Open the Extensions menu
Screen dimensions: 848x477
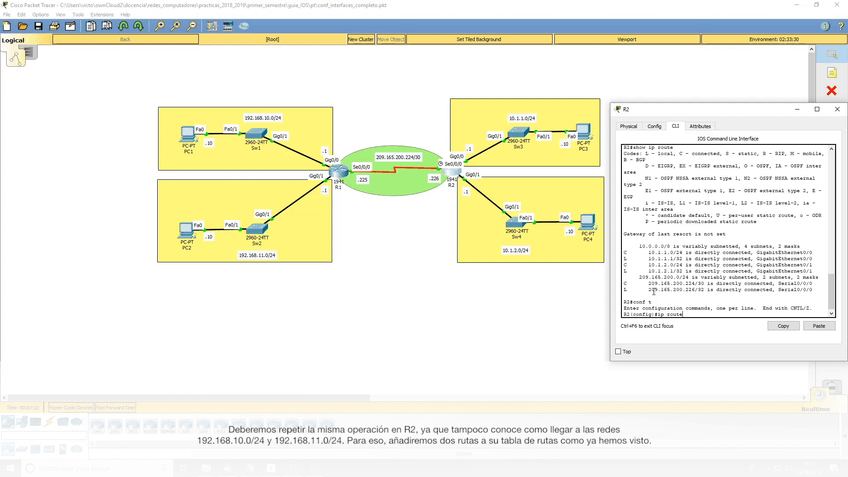(102, 15)
